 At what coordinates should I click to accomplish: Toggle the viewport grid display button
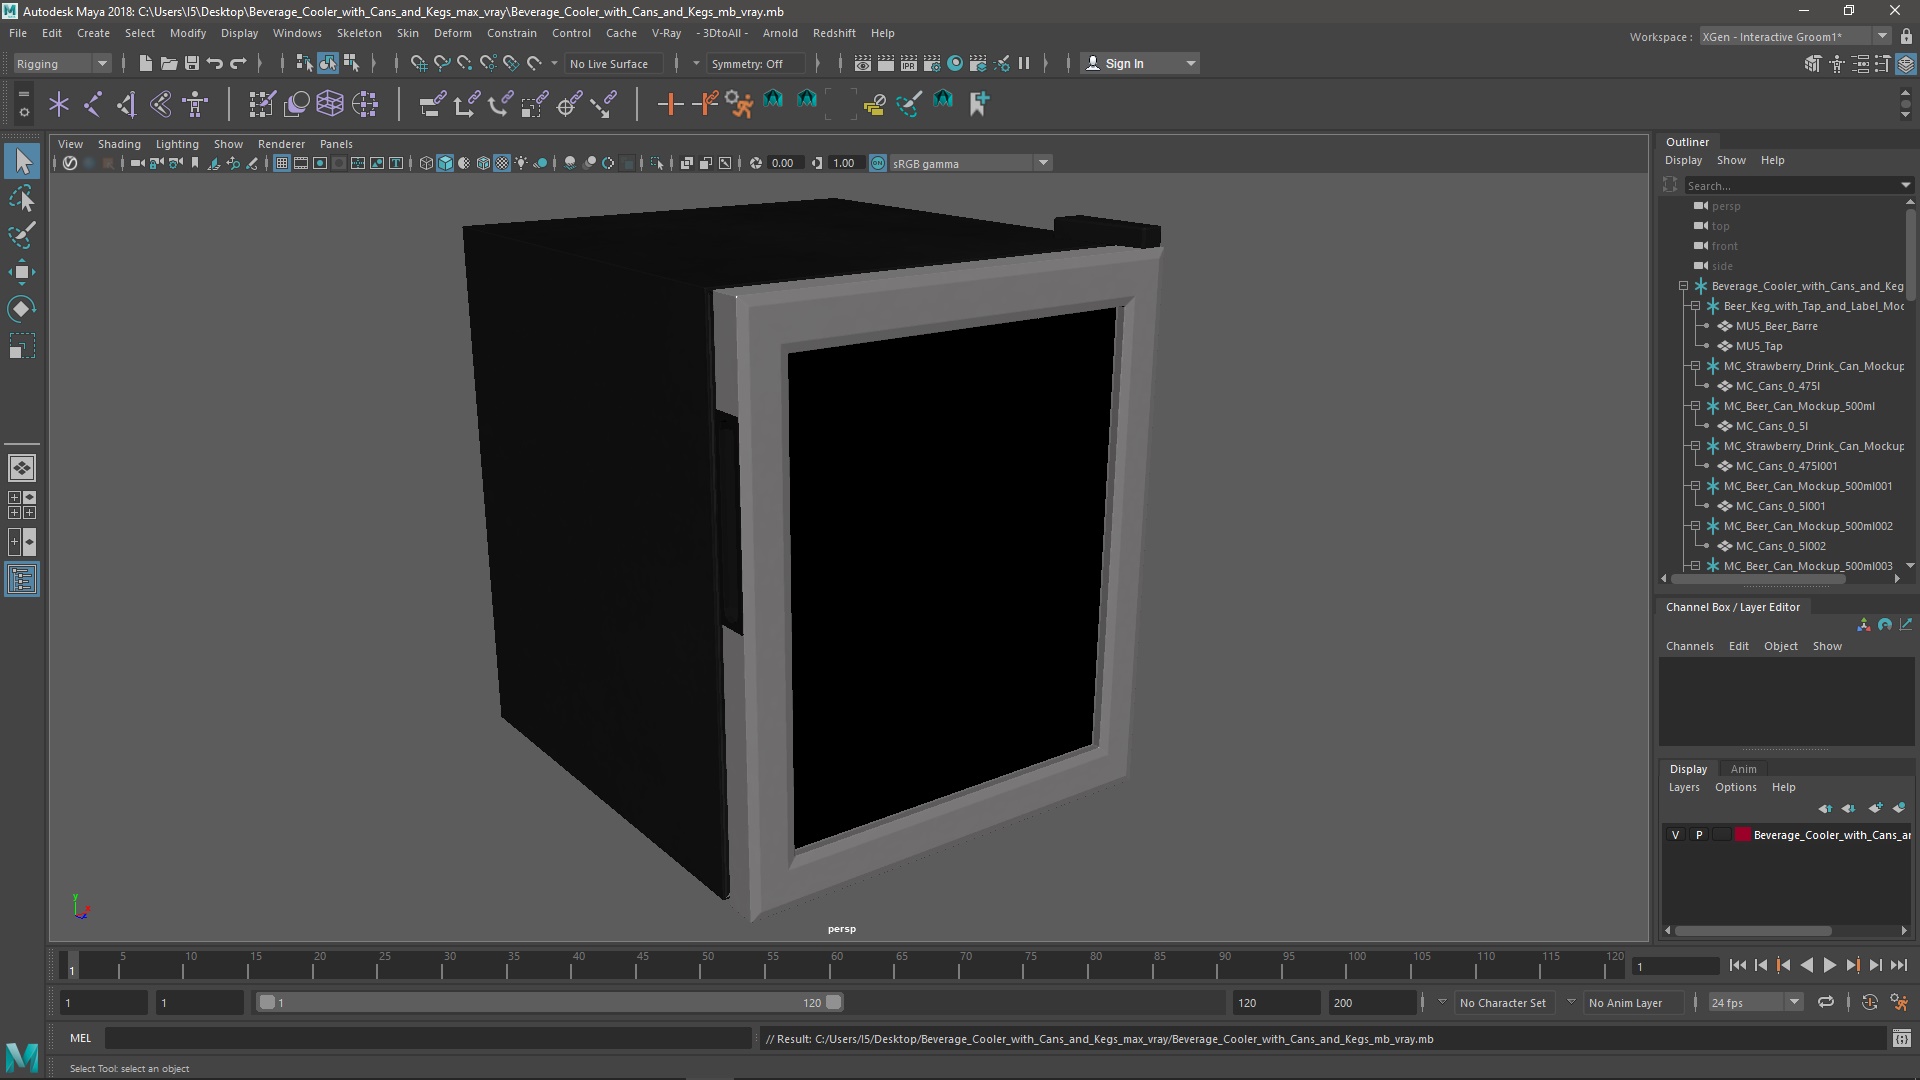[x=282, y=163]
